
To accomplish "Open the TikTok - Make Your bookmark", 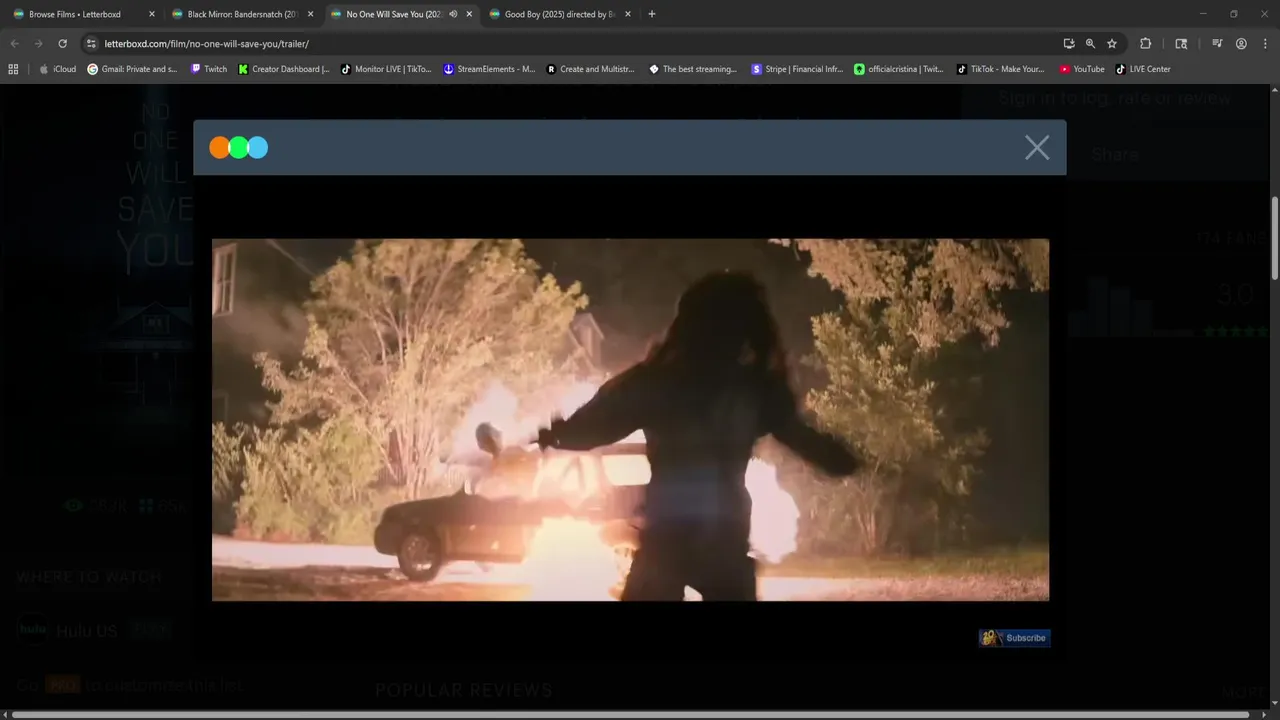I will (x=1001, y=69).
